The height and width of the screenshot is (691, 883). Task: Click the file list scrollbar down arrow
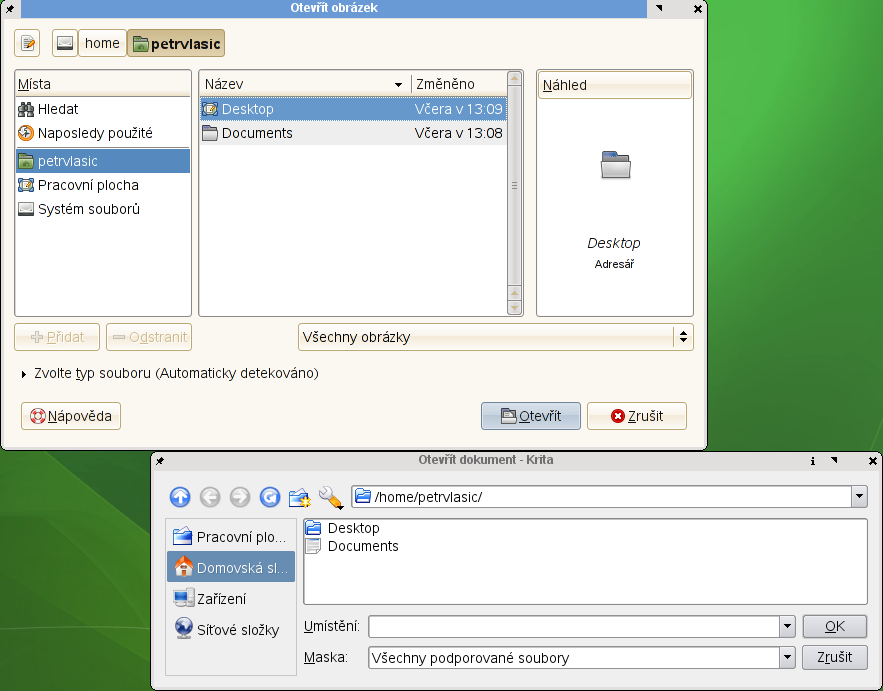514,307
